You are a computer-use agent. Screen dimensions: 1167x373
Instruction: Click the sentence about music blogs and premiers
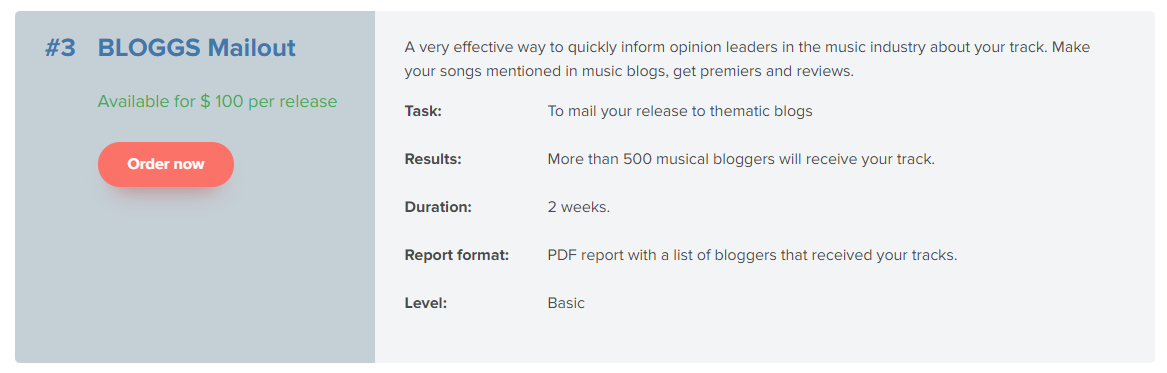pos(629,72)
